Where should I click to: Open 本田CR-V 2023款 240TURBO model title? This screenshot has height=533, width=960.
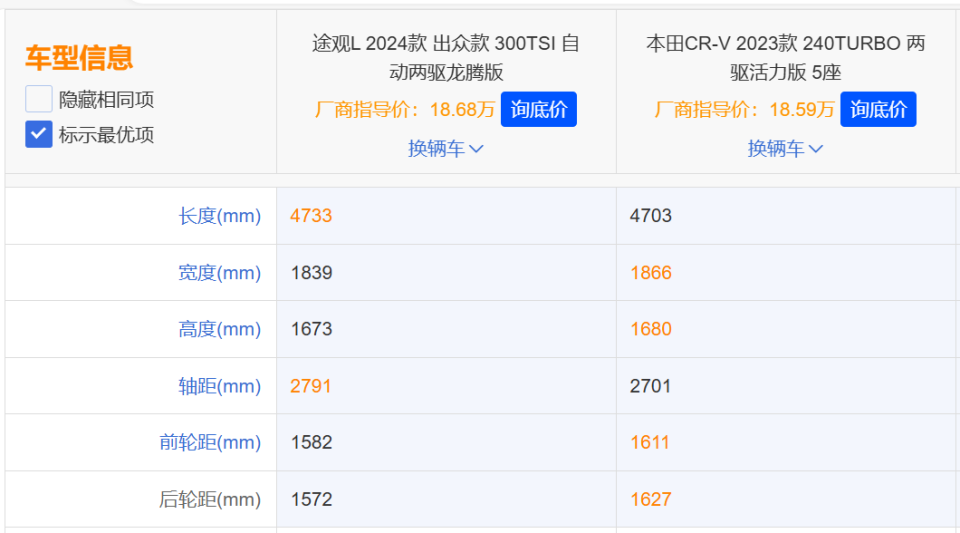tap(786, 58)
